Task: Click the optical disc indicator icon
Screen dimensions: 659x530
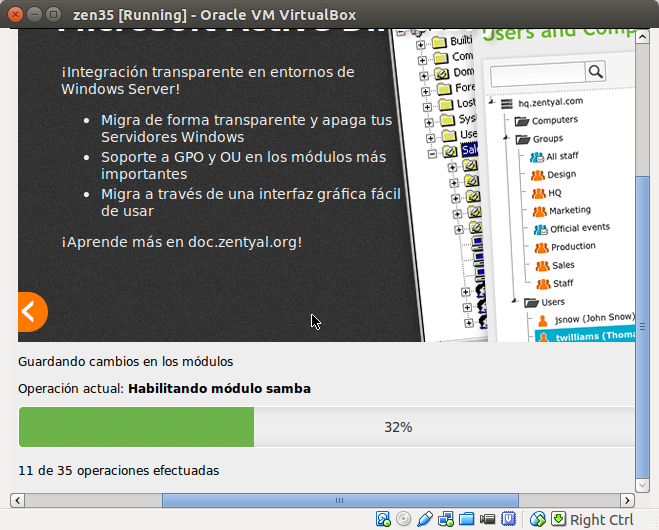Action: pyautogui.click(x=403, y=519)
